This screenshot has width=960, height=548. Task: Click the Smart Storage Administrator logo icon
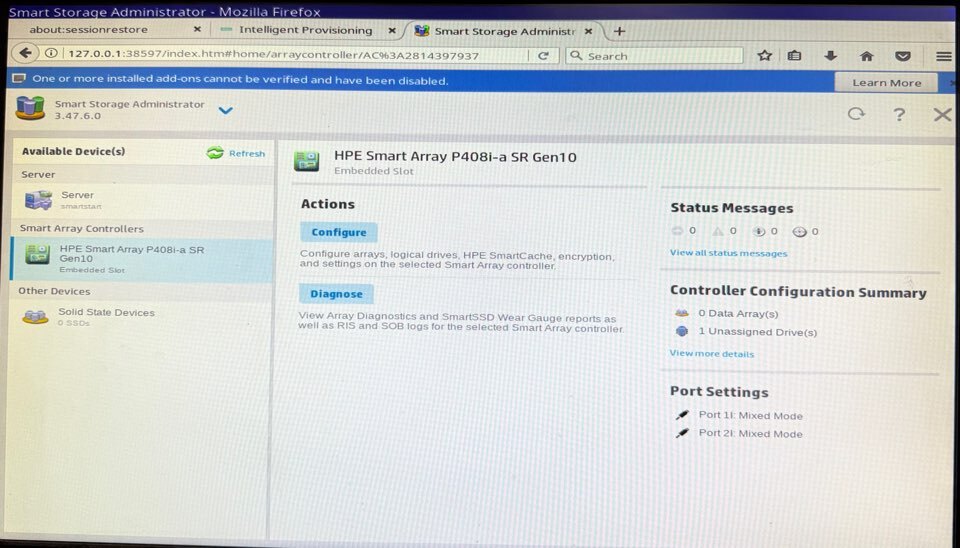(31, 108)
